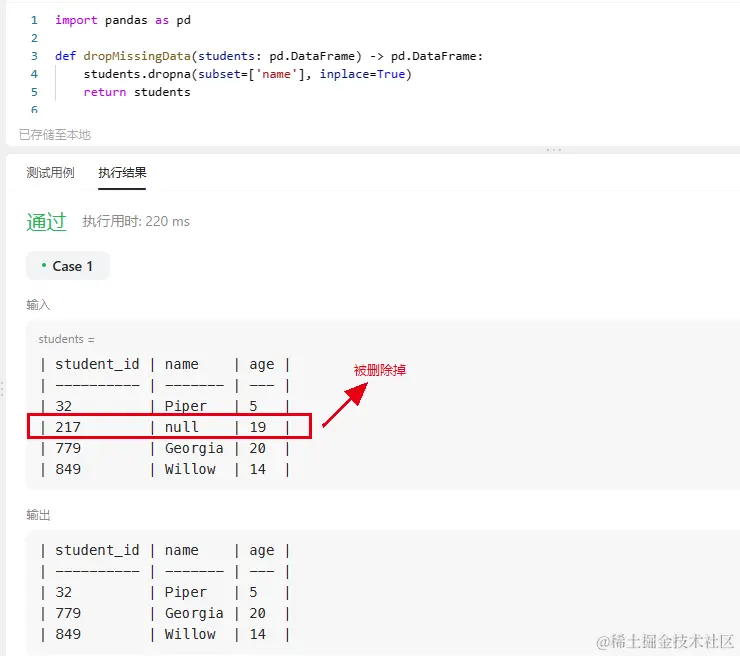740x656 pixels.
Task: Click the return students line
Action: pos(137,92)
